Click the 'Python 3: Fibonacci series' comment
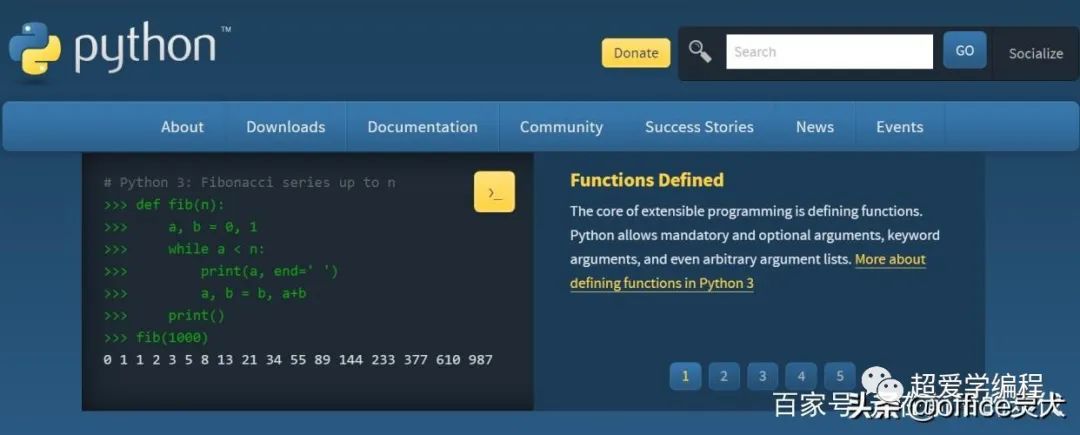 tap(250, 182)
